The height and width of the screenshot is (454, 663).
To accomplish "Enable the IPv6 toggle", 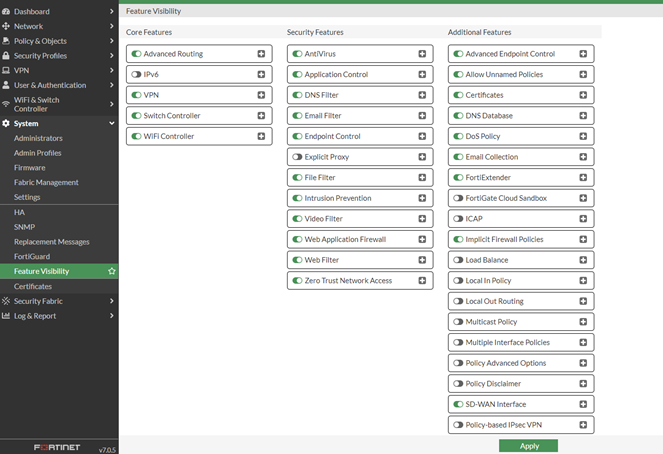I will 136,74.
